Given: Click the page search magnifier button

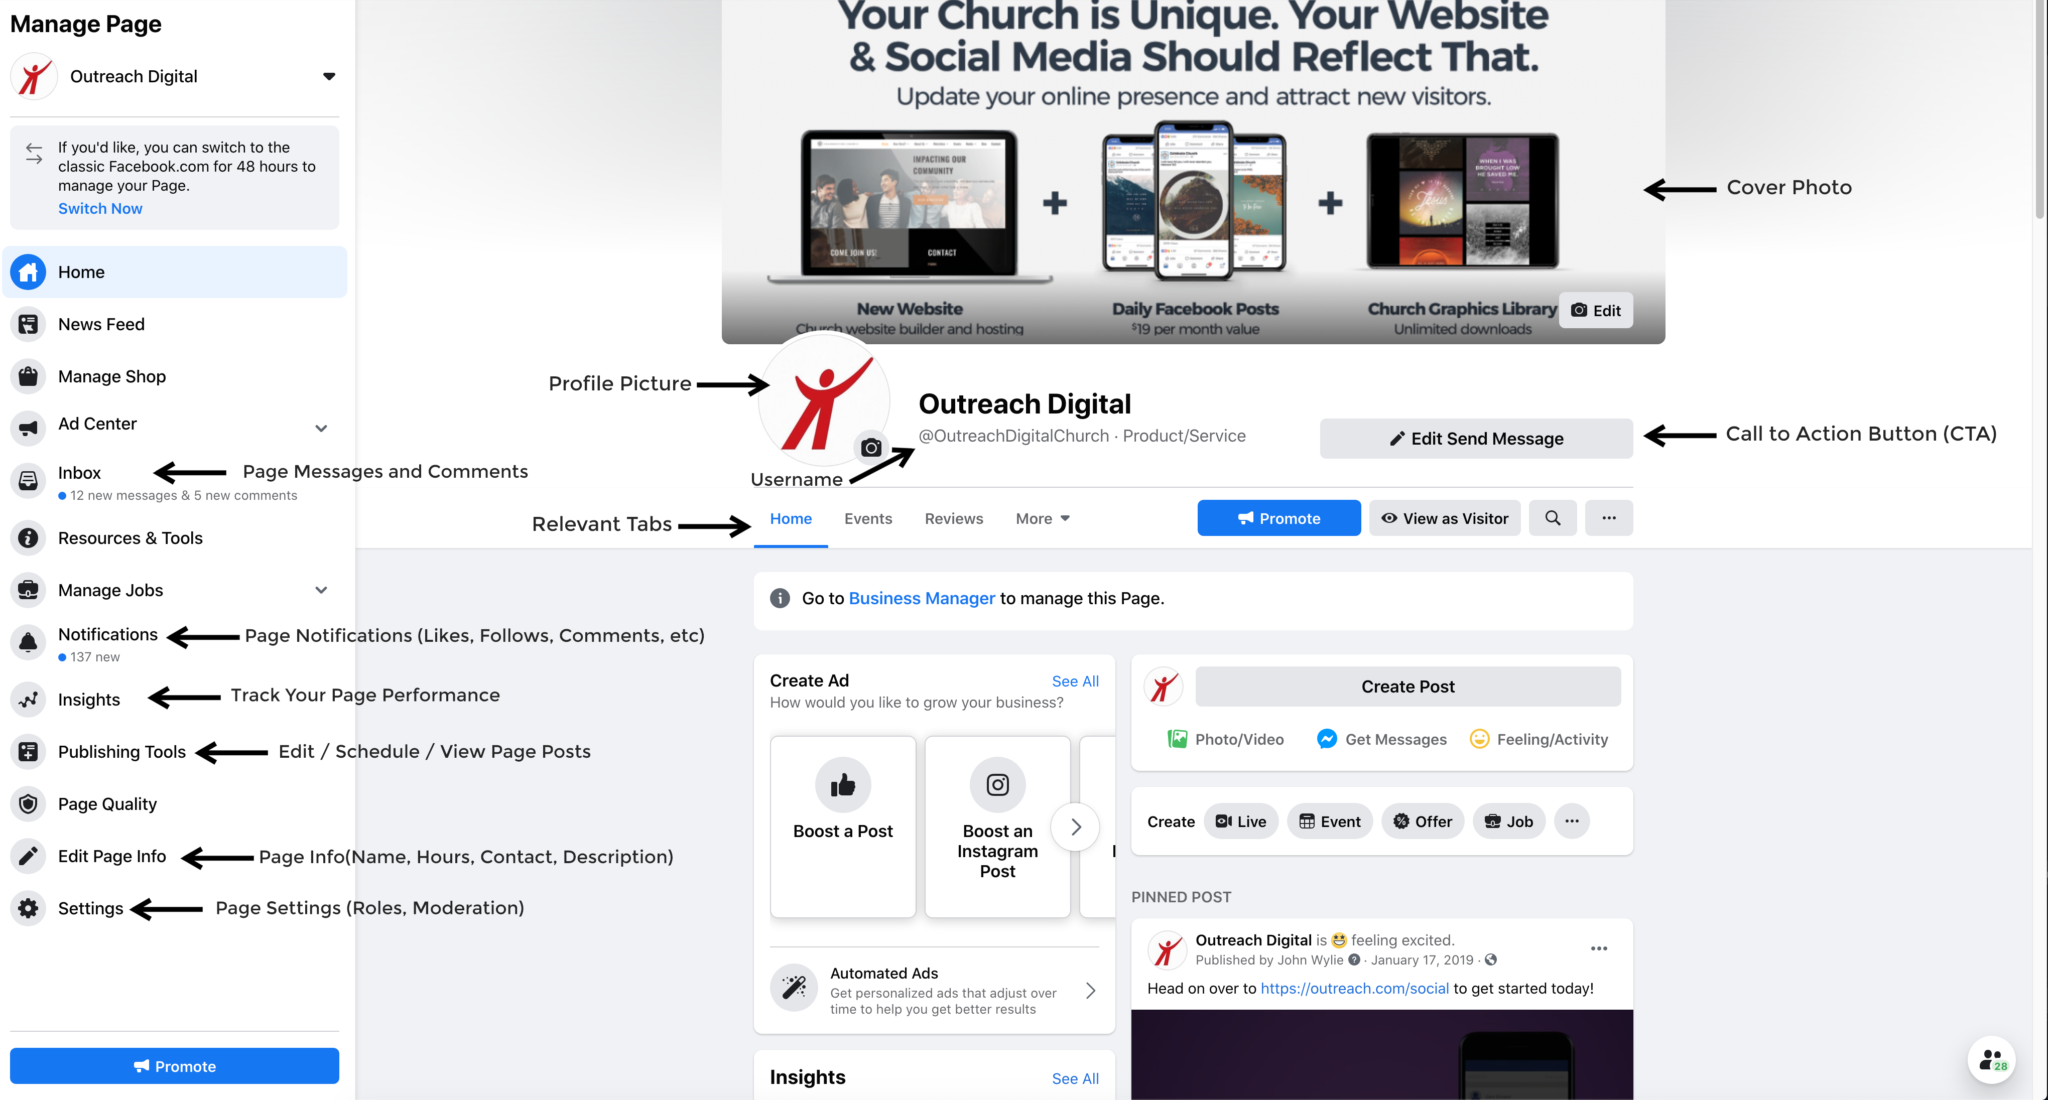Looking at the screenshot, I should [x=1552, y=518].
